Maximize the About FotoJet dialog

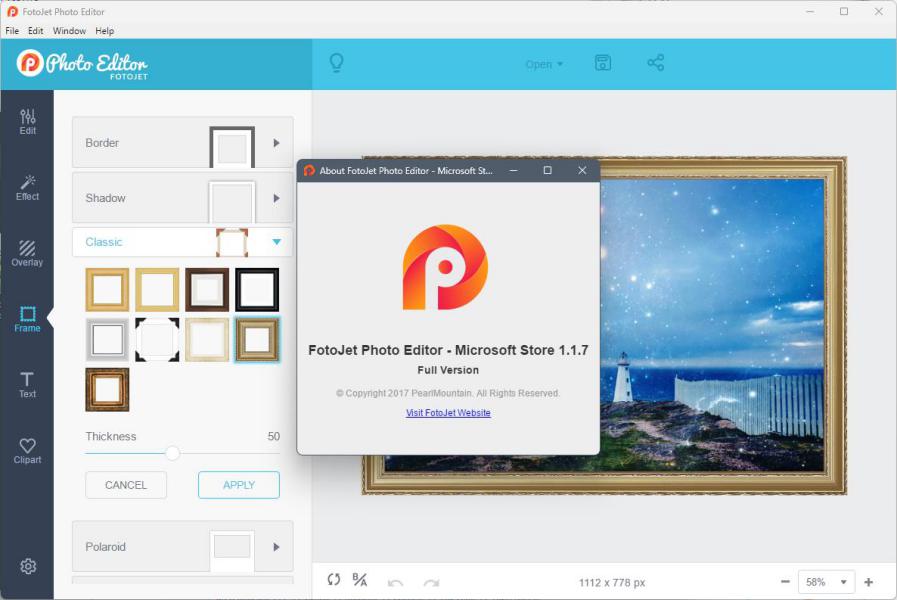547,170
